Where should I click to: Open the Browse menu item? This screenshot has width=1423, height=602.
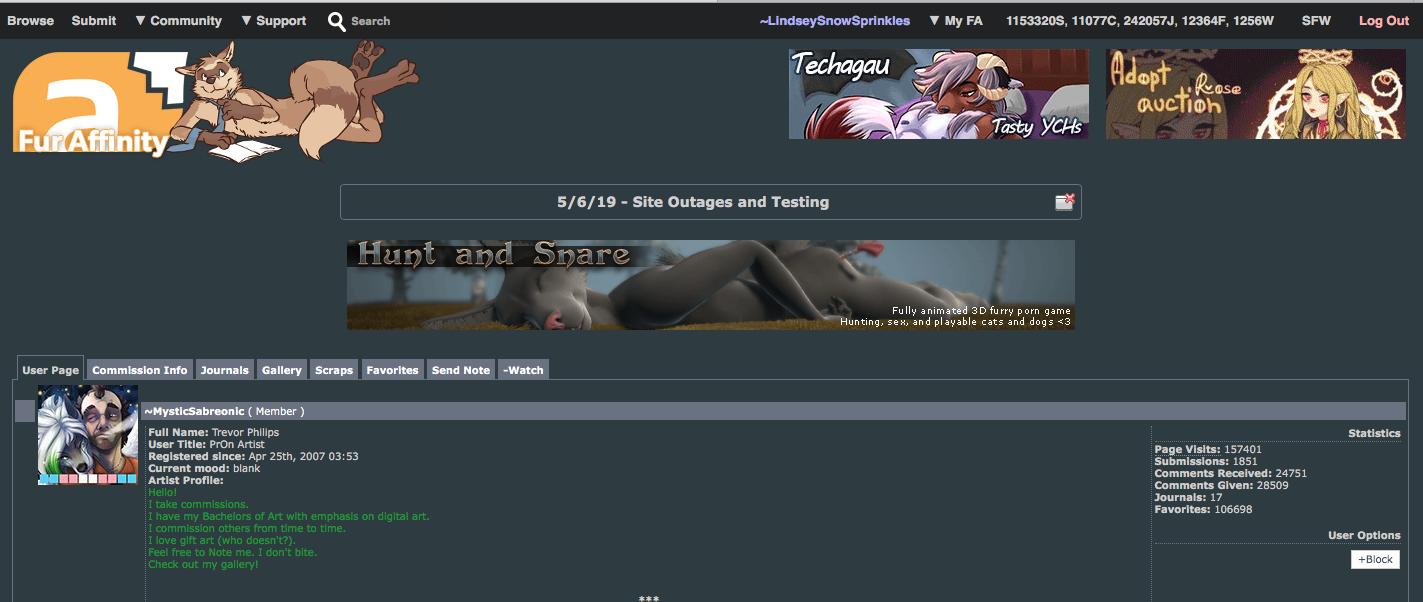click(31, 20)
